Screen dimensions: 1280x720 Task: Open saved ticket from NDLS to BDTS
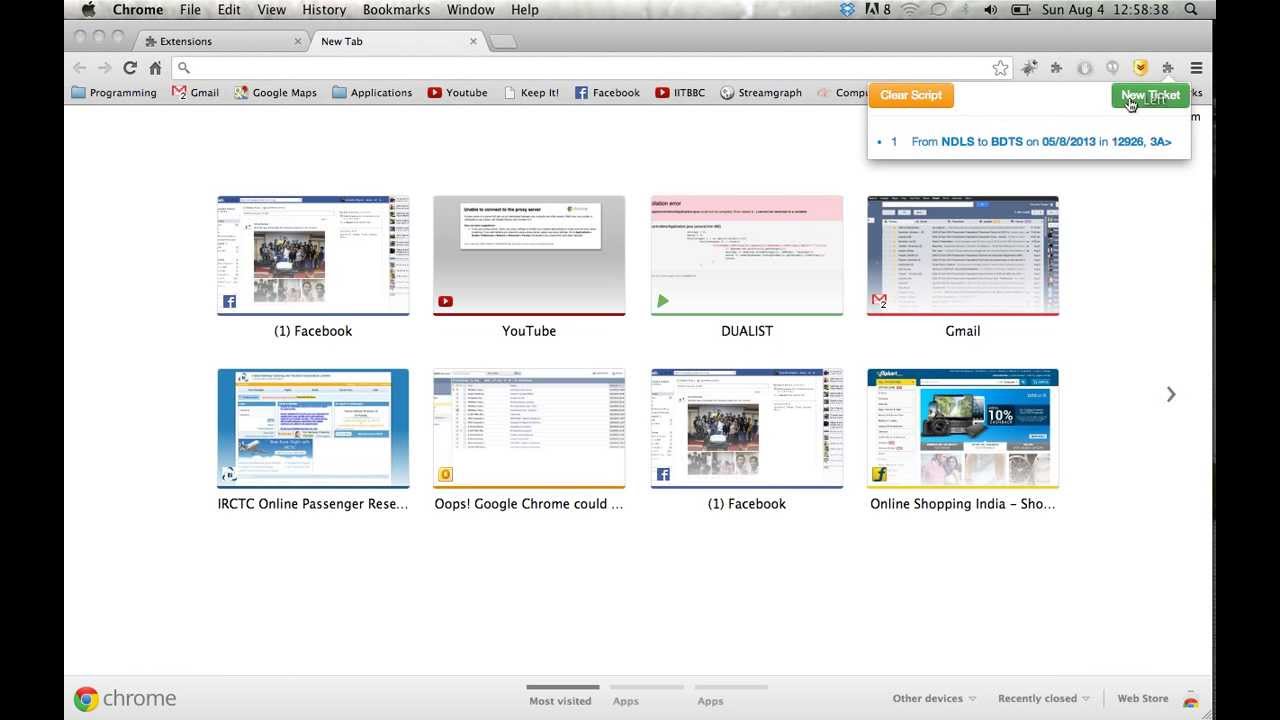pos(1041,142)
